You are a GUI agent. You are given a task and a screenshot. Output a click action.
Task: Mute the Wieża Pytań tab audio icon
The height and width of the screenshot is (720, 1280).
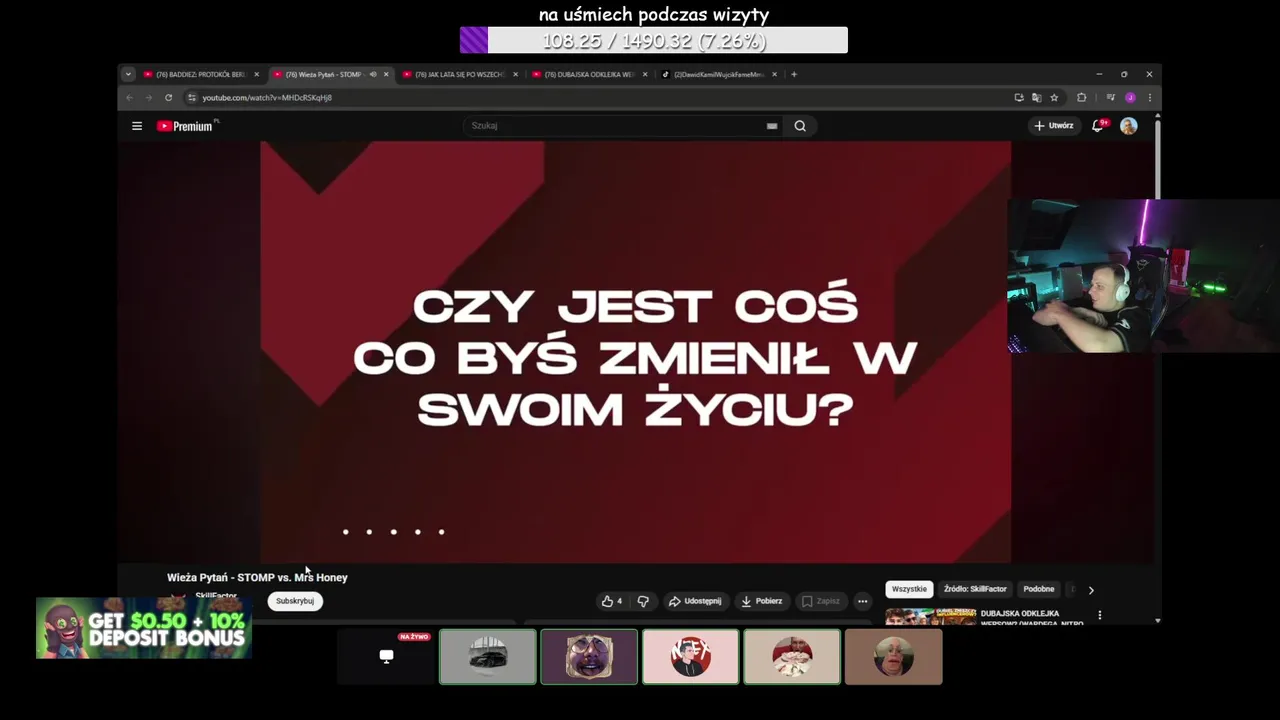click(x=373, y=74)
